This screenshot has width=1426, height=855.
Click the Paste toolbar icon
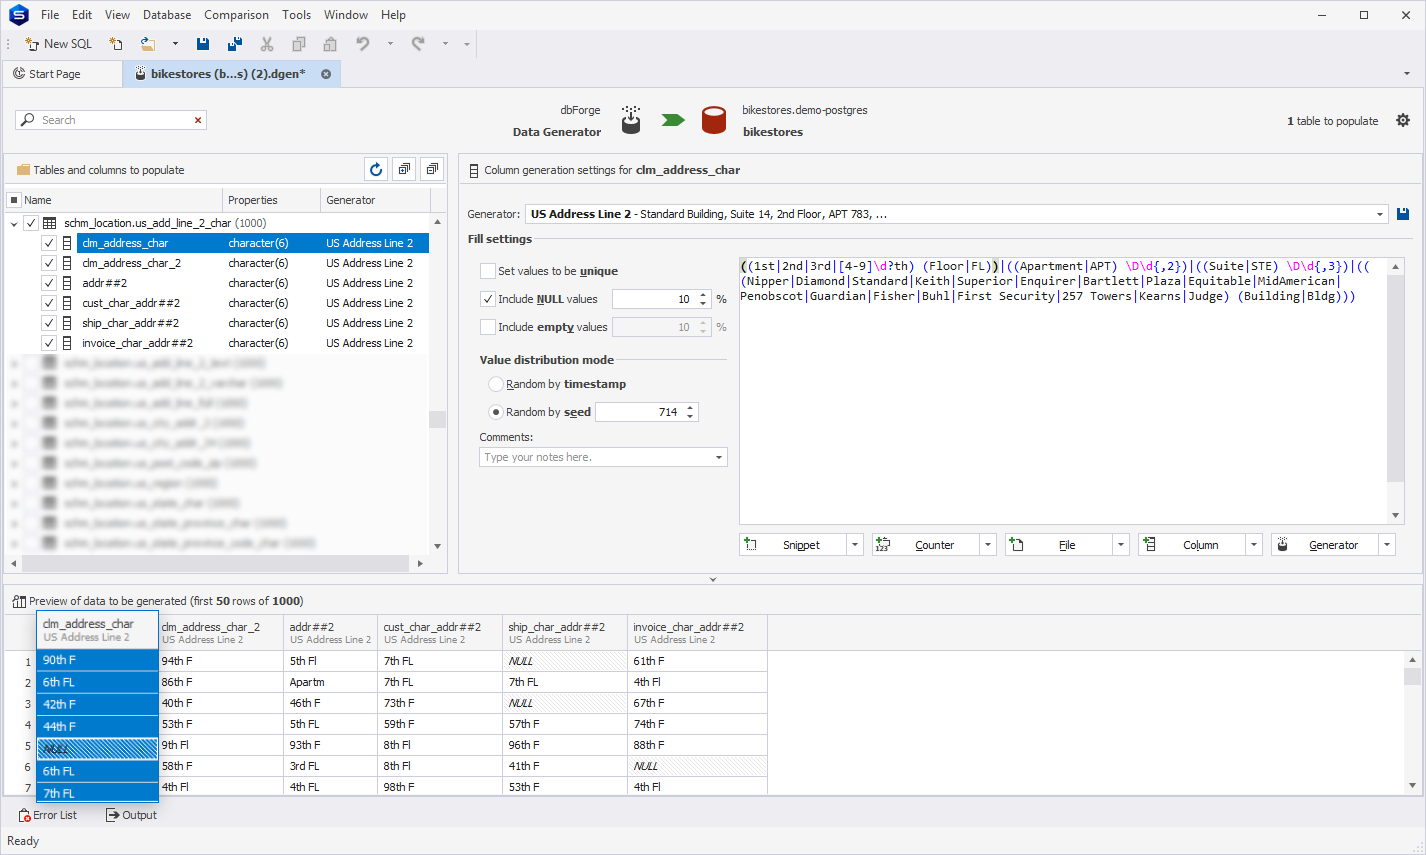pos(330,44)
